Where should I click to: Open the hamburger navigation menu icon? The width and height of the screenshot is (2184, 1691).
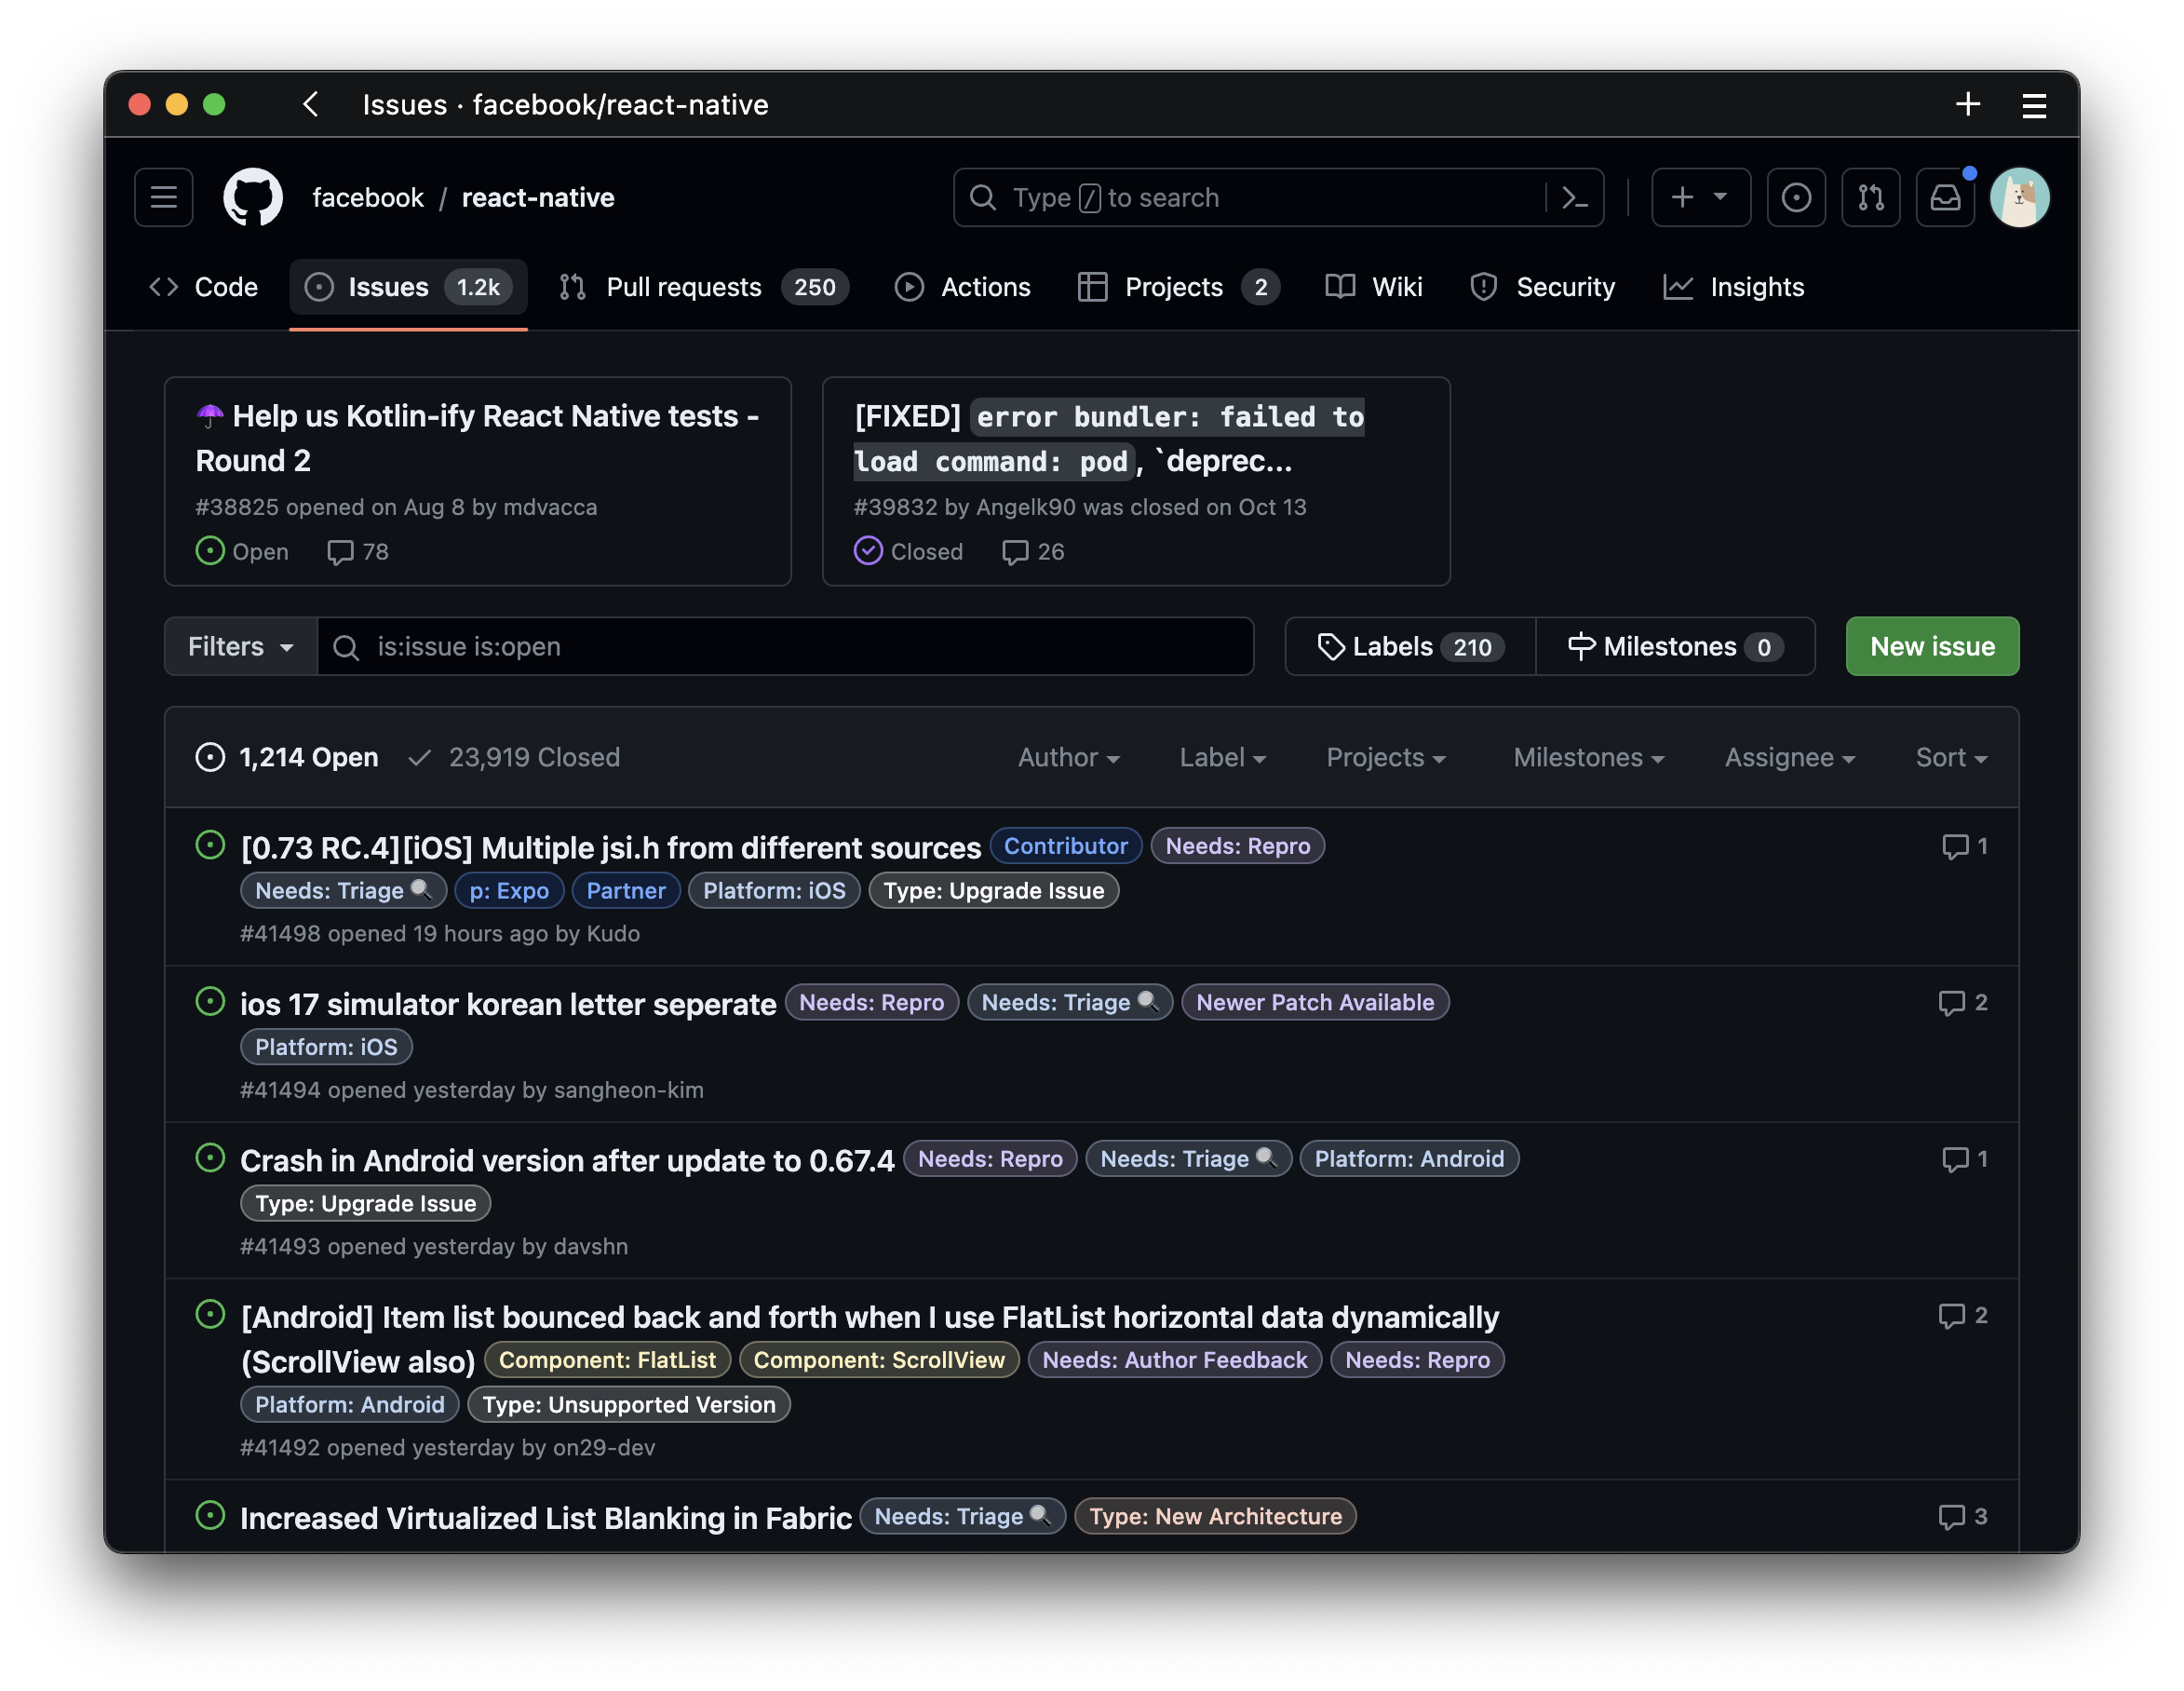pyautogui.click(x=164, y=197)
